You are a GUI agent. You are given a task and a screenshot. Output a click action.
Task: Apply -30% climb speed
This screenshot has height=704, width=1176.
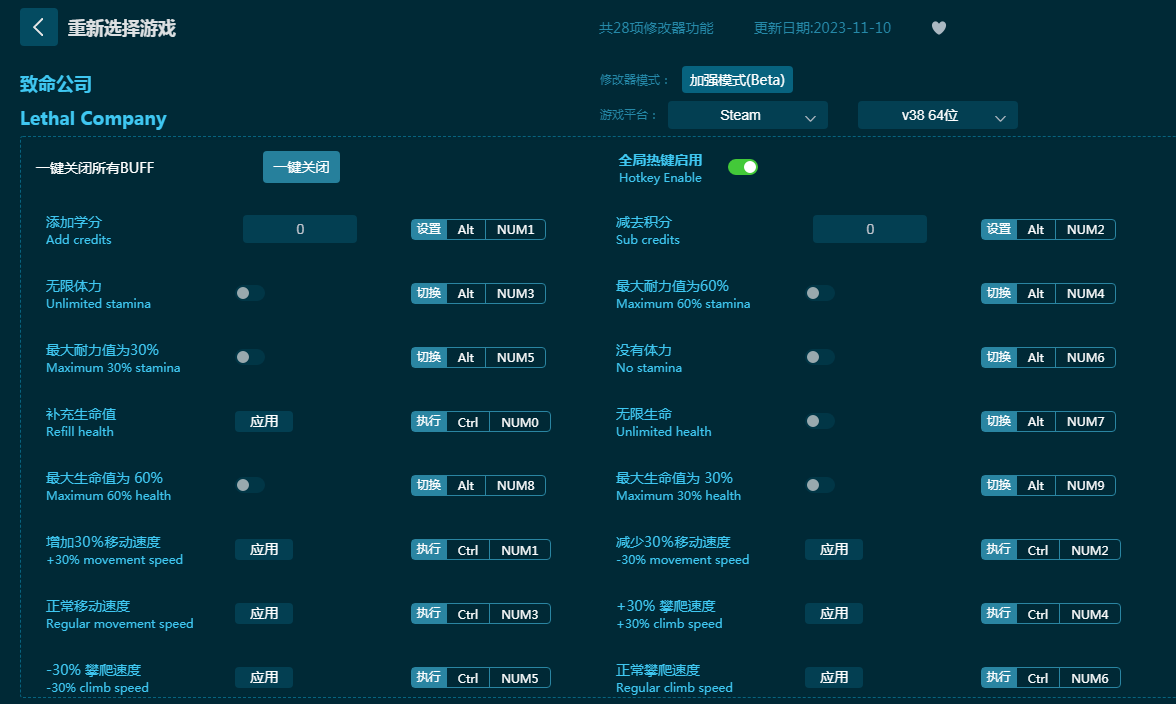point(264,678)
